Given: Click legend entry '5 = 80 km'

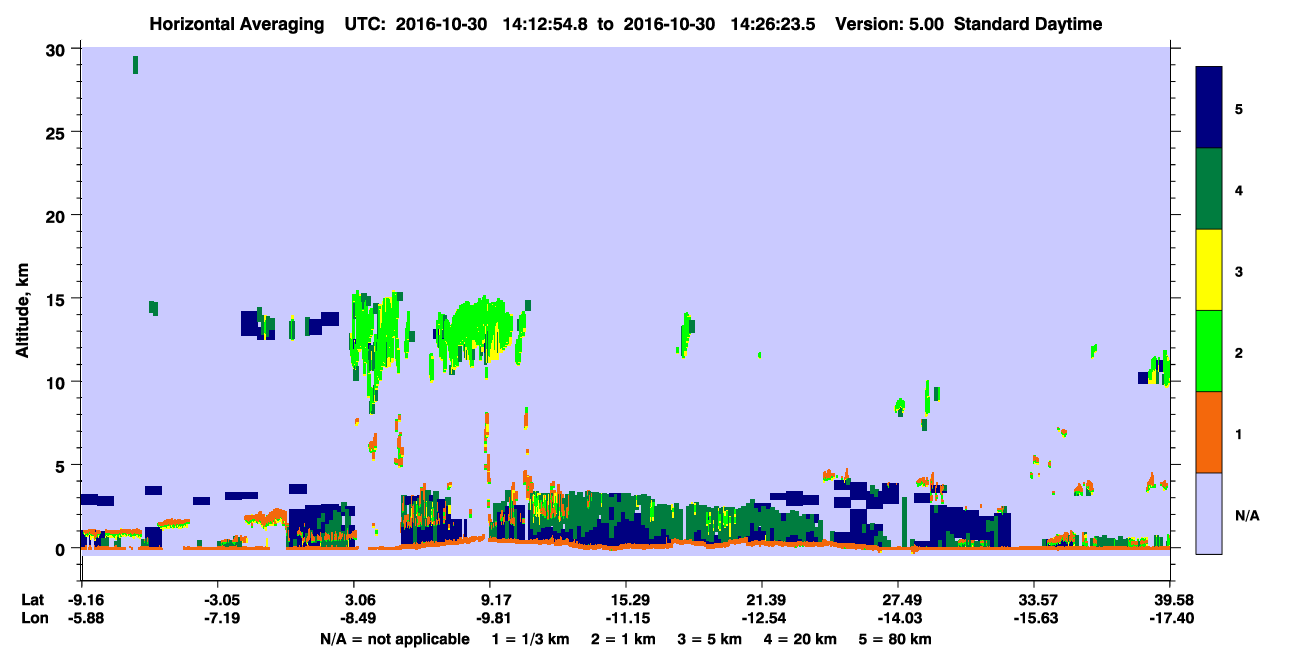Looking at the screenshot, I should tap(895, 639).
